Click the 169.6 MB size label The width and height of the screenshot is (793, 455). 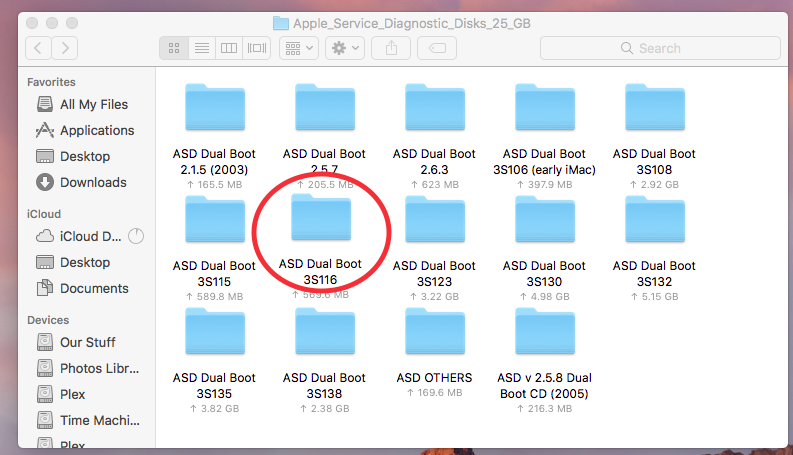coord(434,393)
